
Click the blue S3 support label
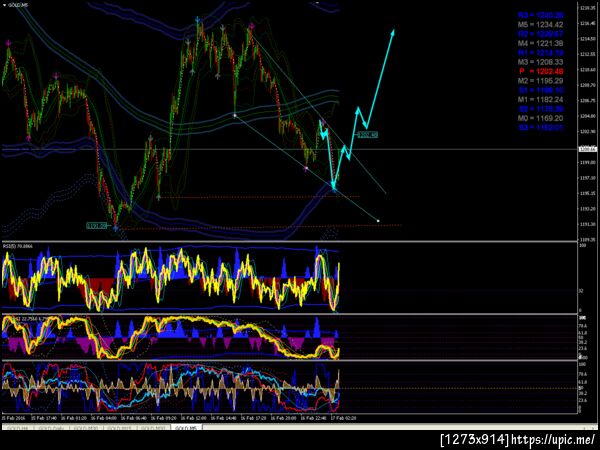[x=540, y=127]
